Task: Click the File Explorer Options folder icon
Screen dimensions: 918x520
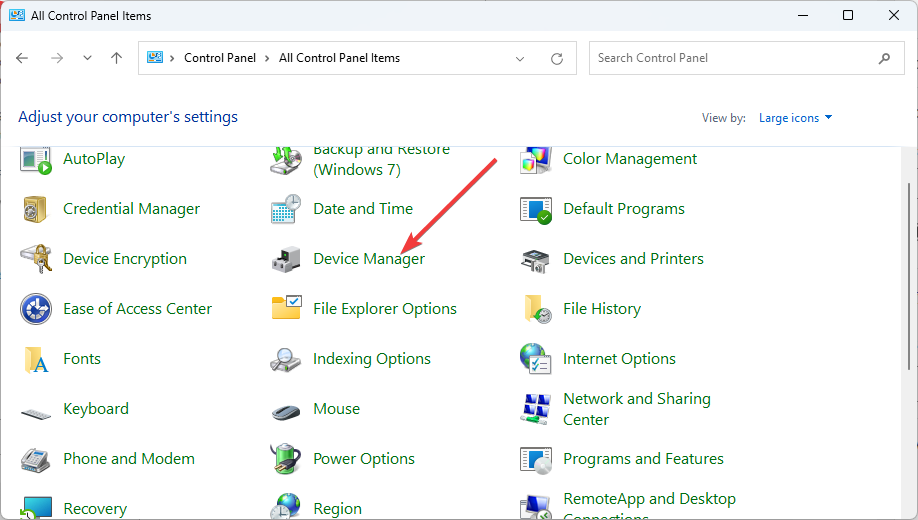Action: click(286, 307)
